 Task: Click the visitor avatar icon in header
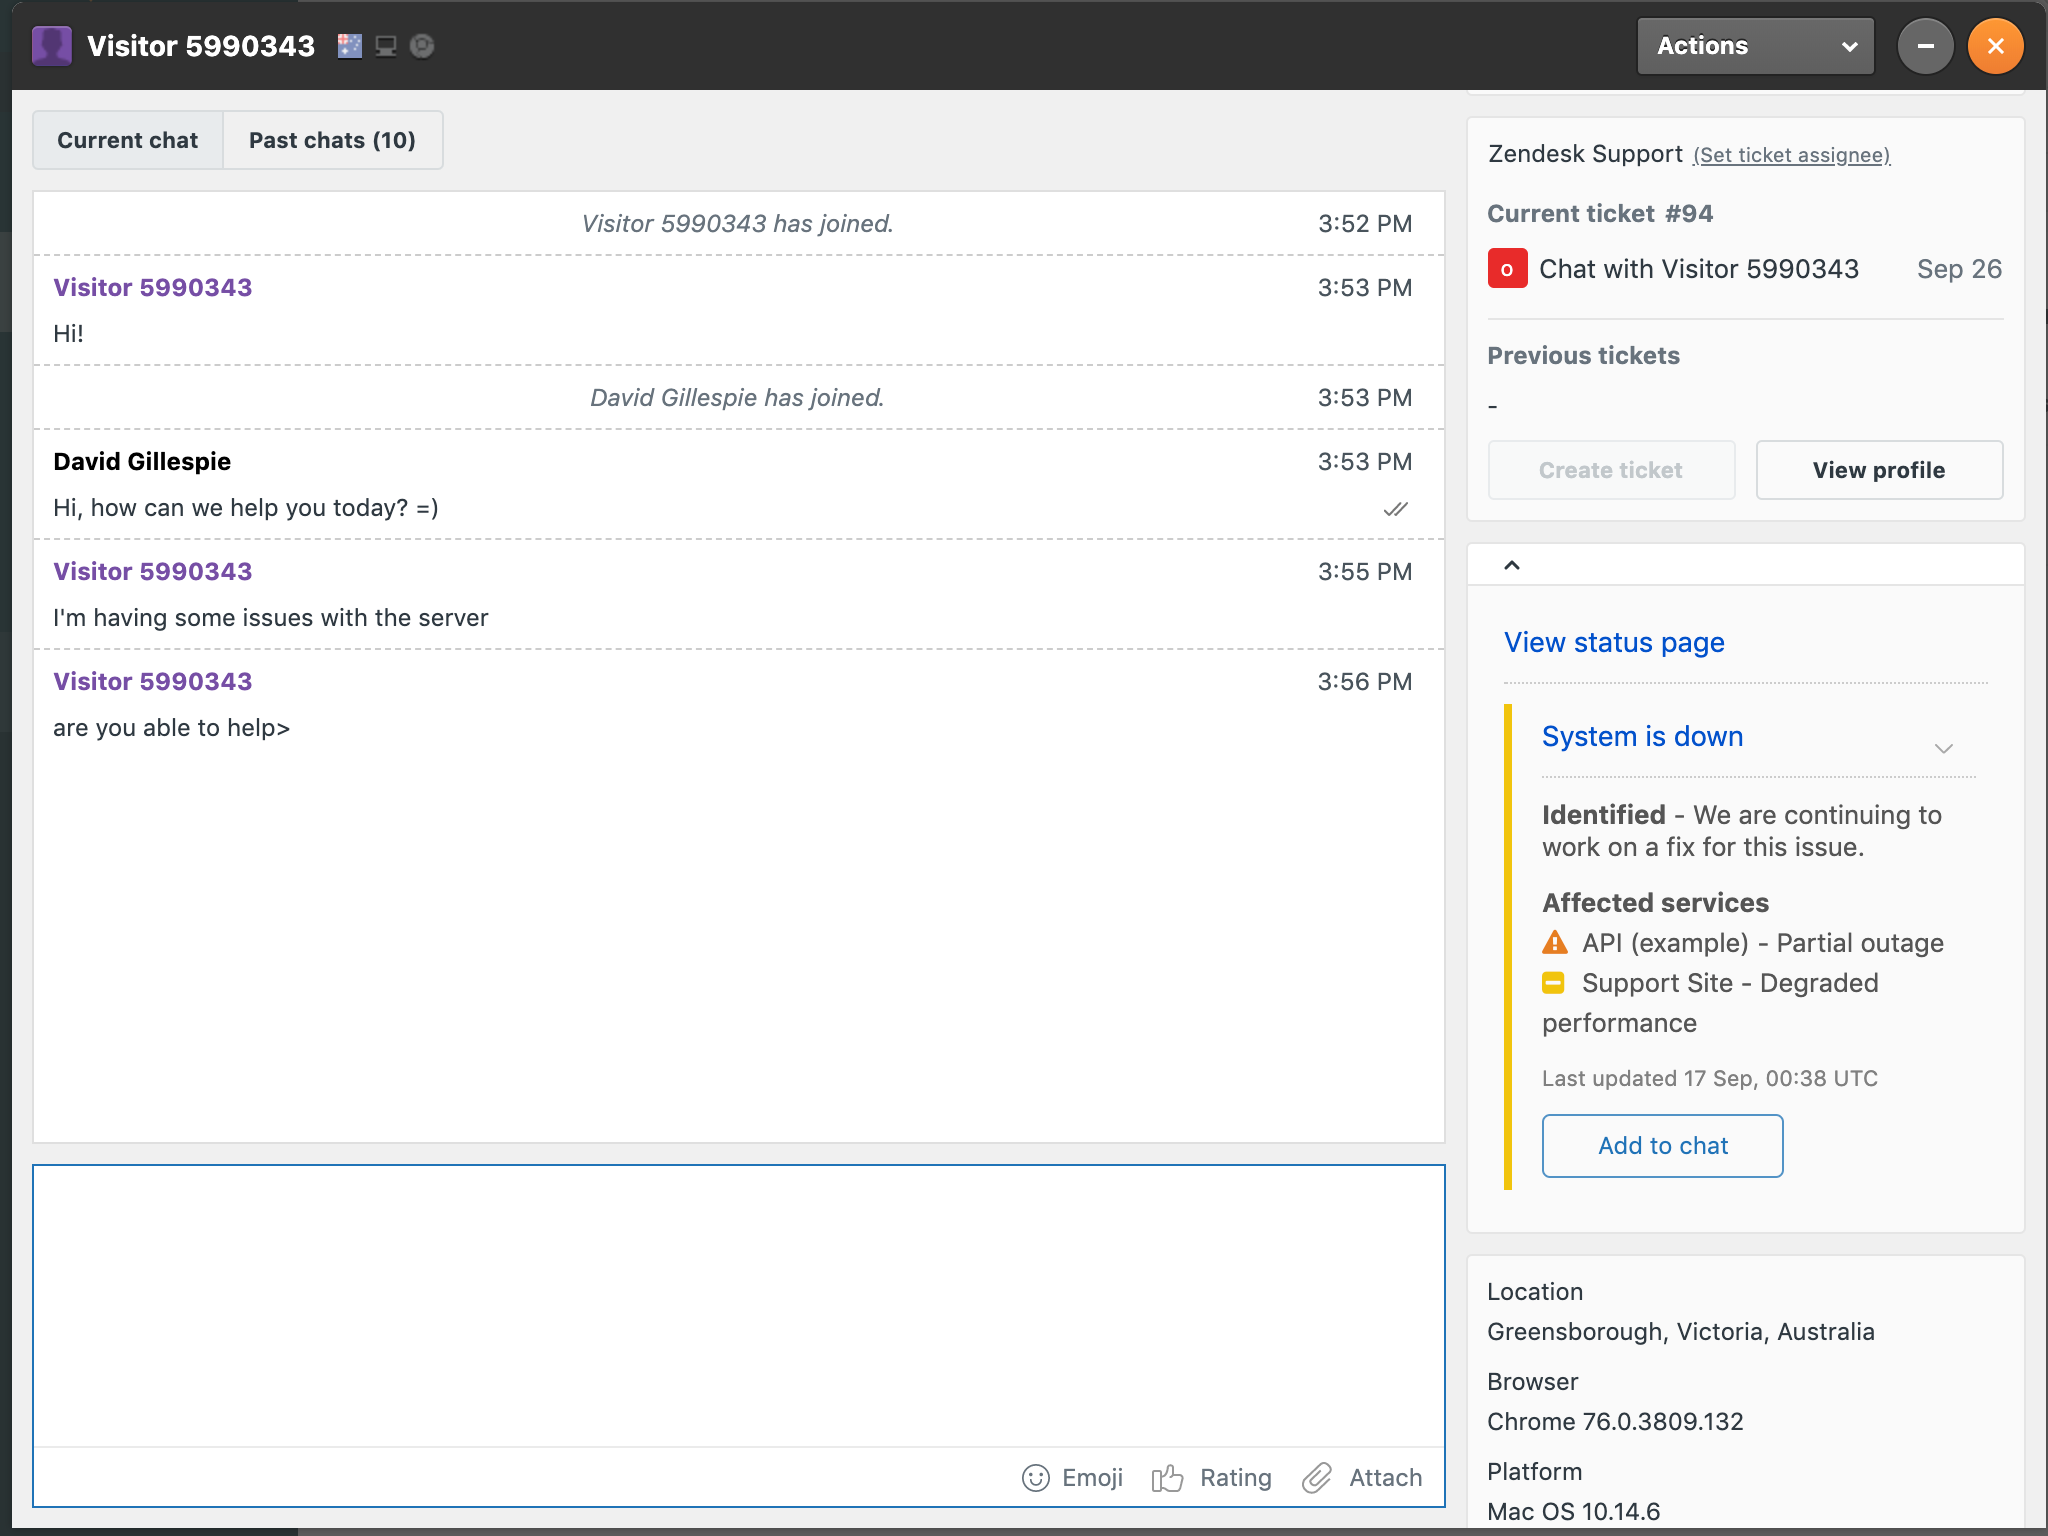pyautogui.click(x=52, y=46)
